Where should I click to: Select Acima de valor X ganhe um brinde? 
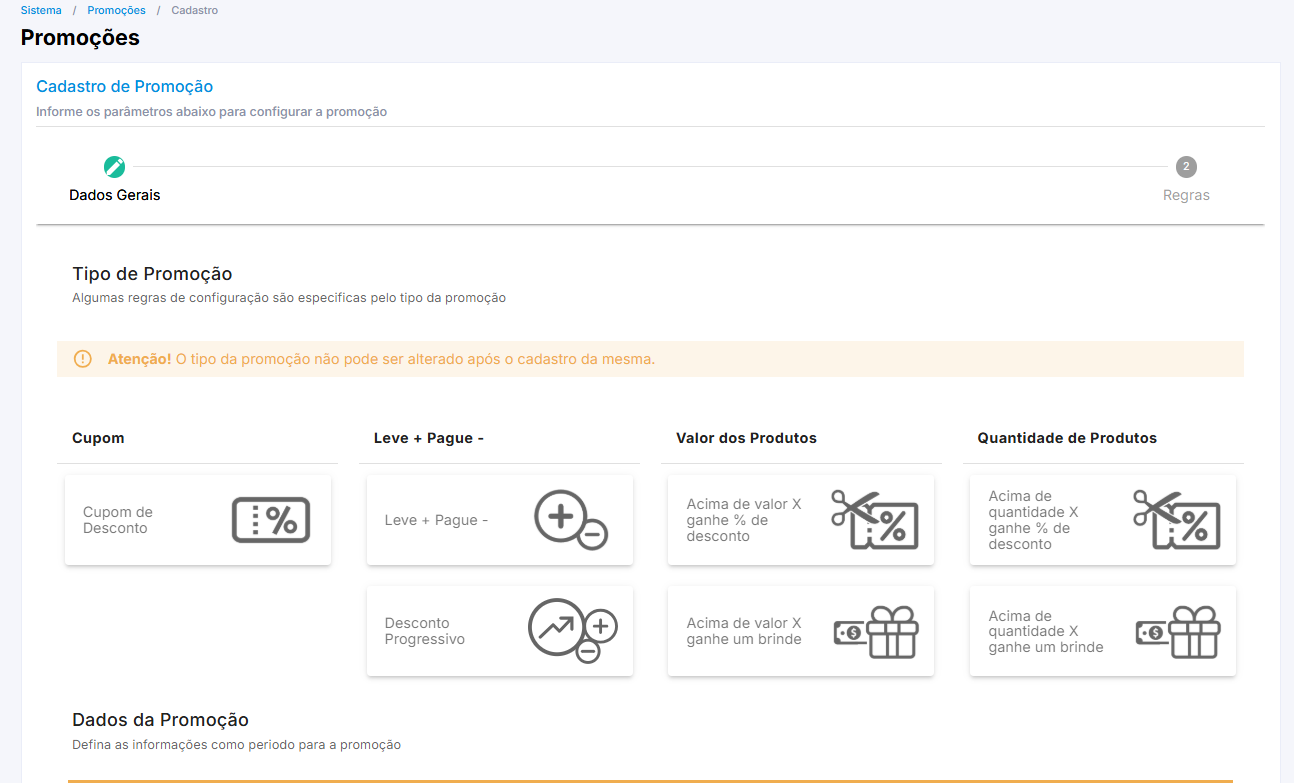pyautogui.click(x=744, y=631)
